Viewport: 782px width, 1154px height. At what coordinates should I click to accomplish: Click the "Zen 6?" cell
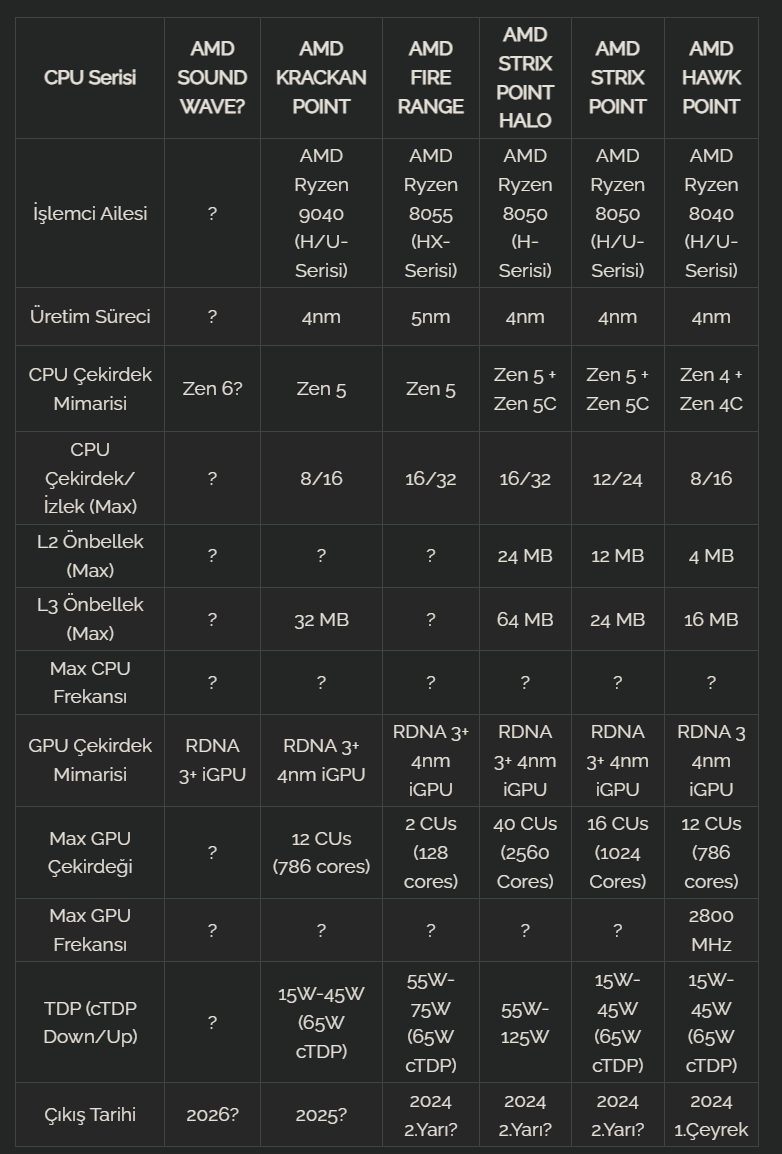(x=212, y=389)
